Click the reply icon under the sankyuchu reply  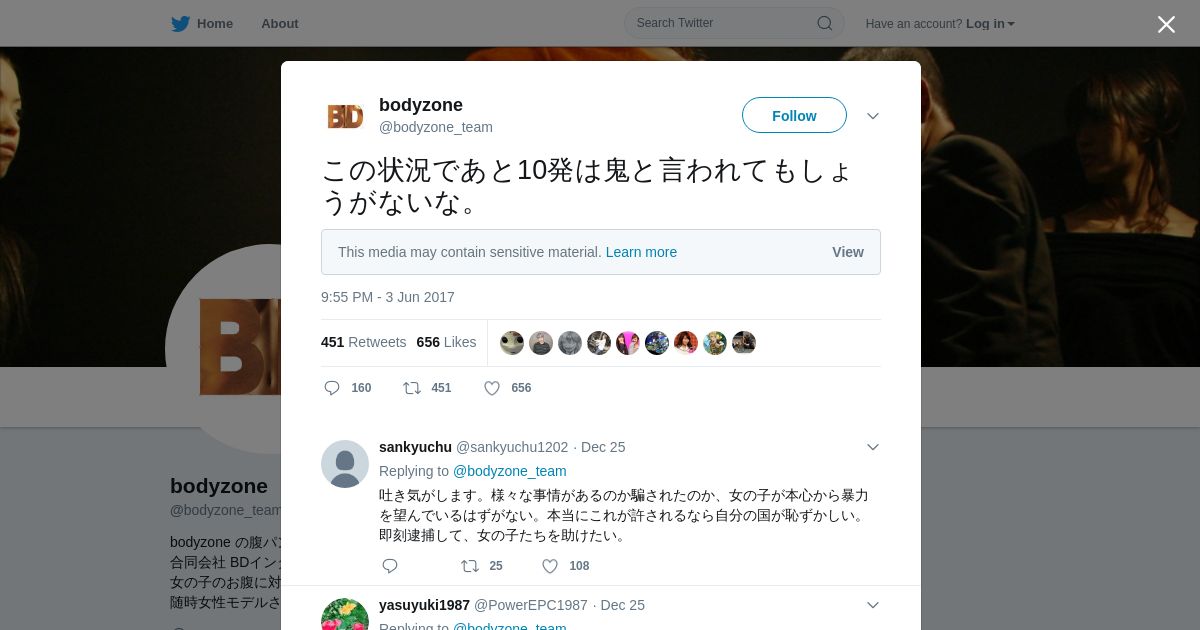tap(390, 566)
